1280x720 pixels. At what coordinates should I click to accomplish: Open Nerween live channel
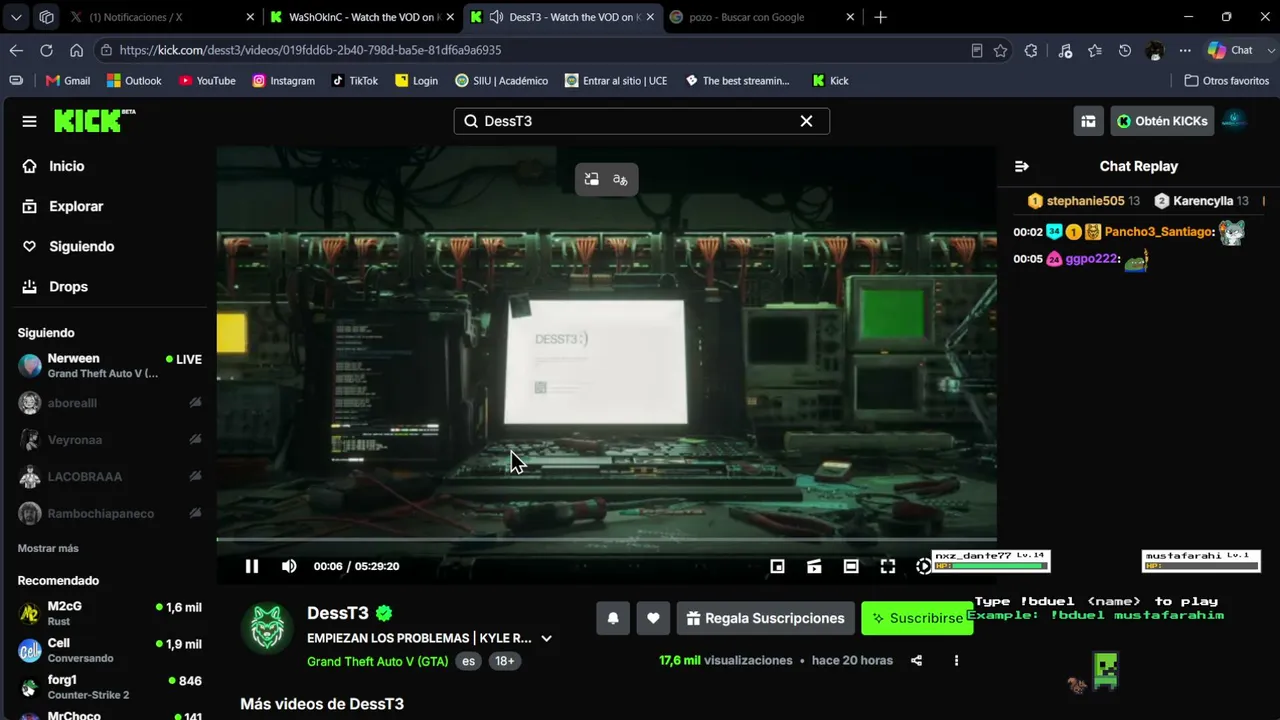(x=110, y=365)
